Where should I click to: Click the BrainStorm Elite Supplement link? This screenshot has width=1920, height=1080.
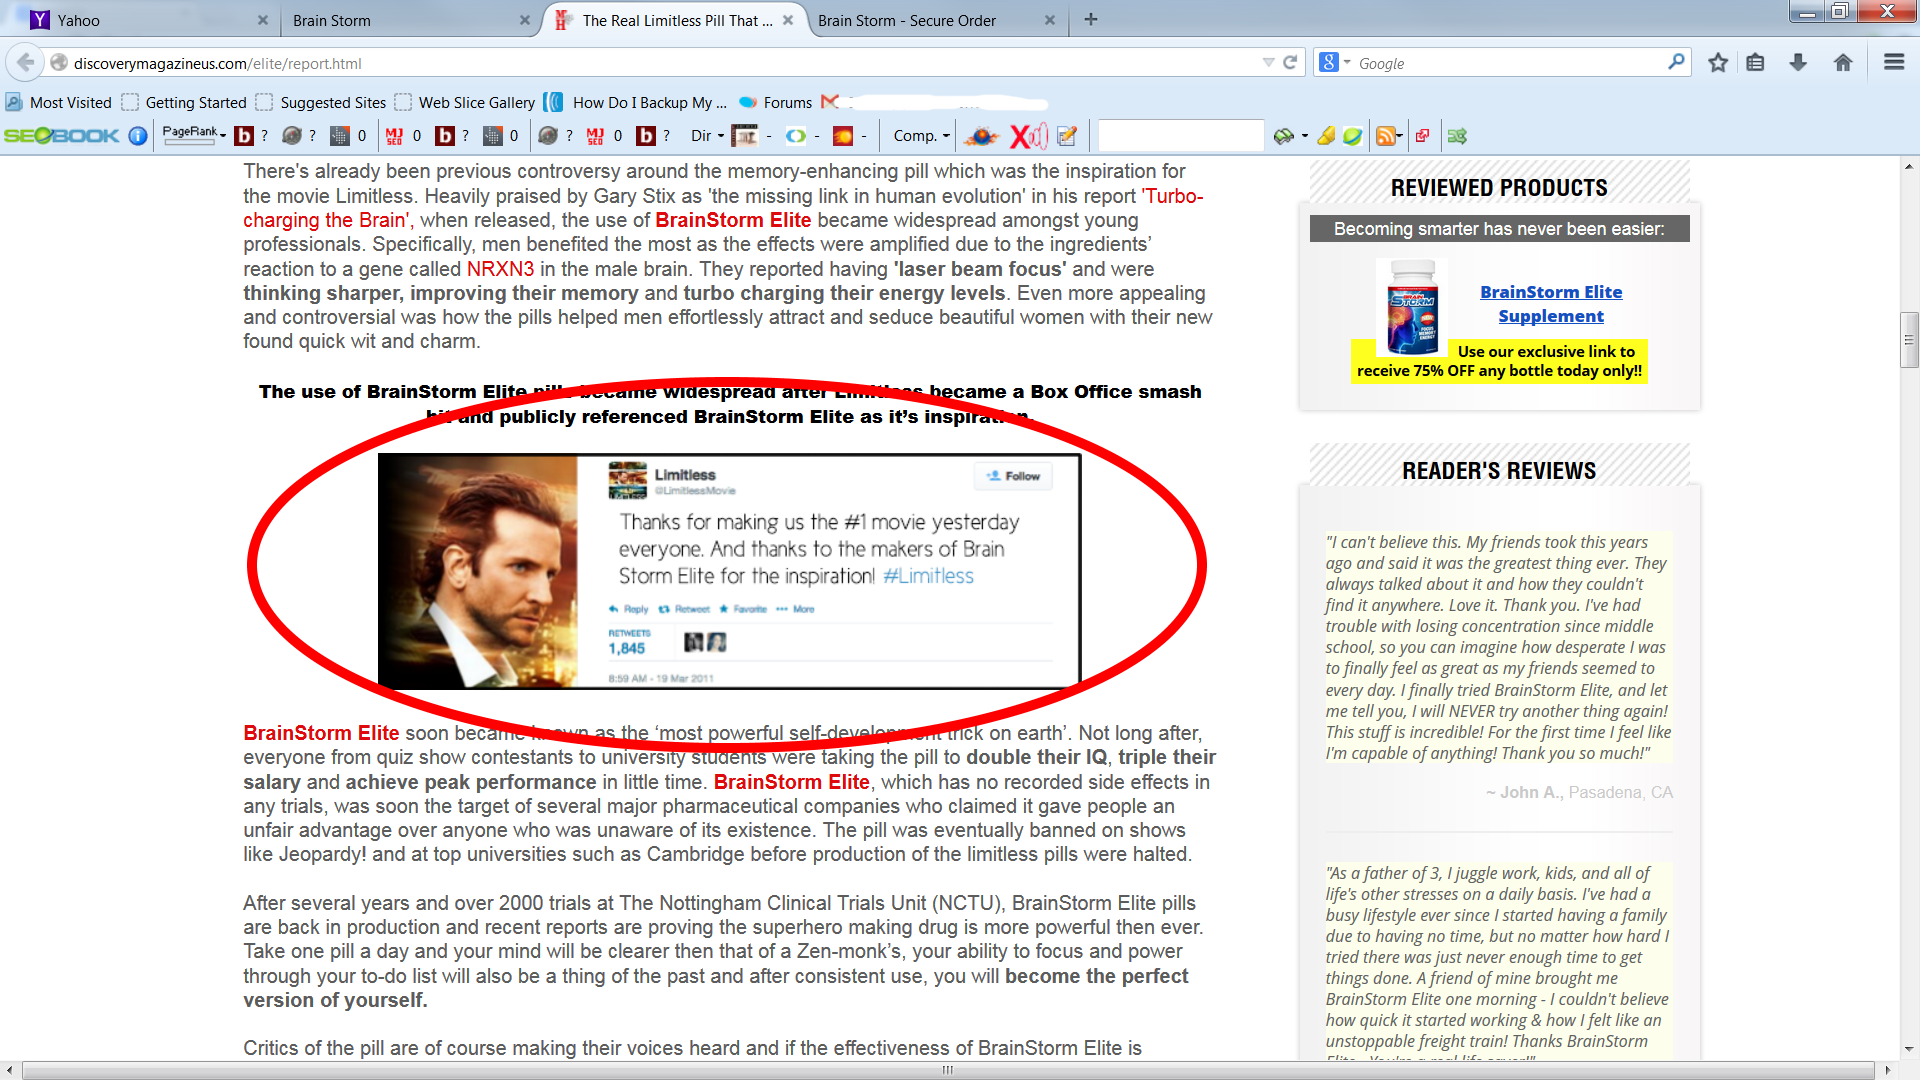tap(1551, 304)
